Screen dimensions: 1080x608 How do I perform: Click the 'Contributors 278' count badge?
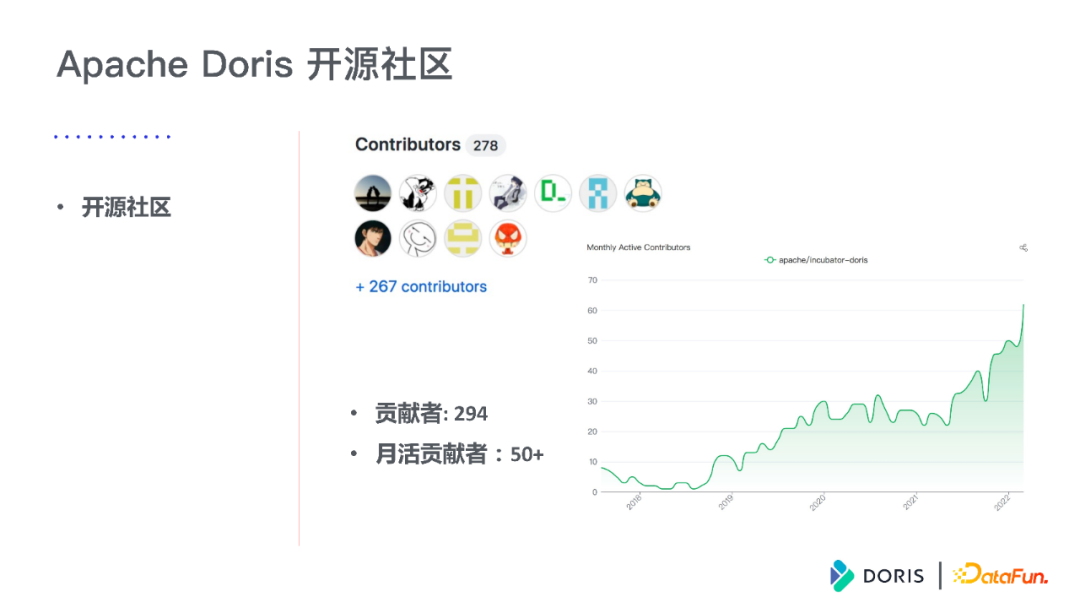click(485, 145)
